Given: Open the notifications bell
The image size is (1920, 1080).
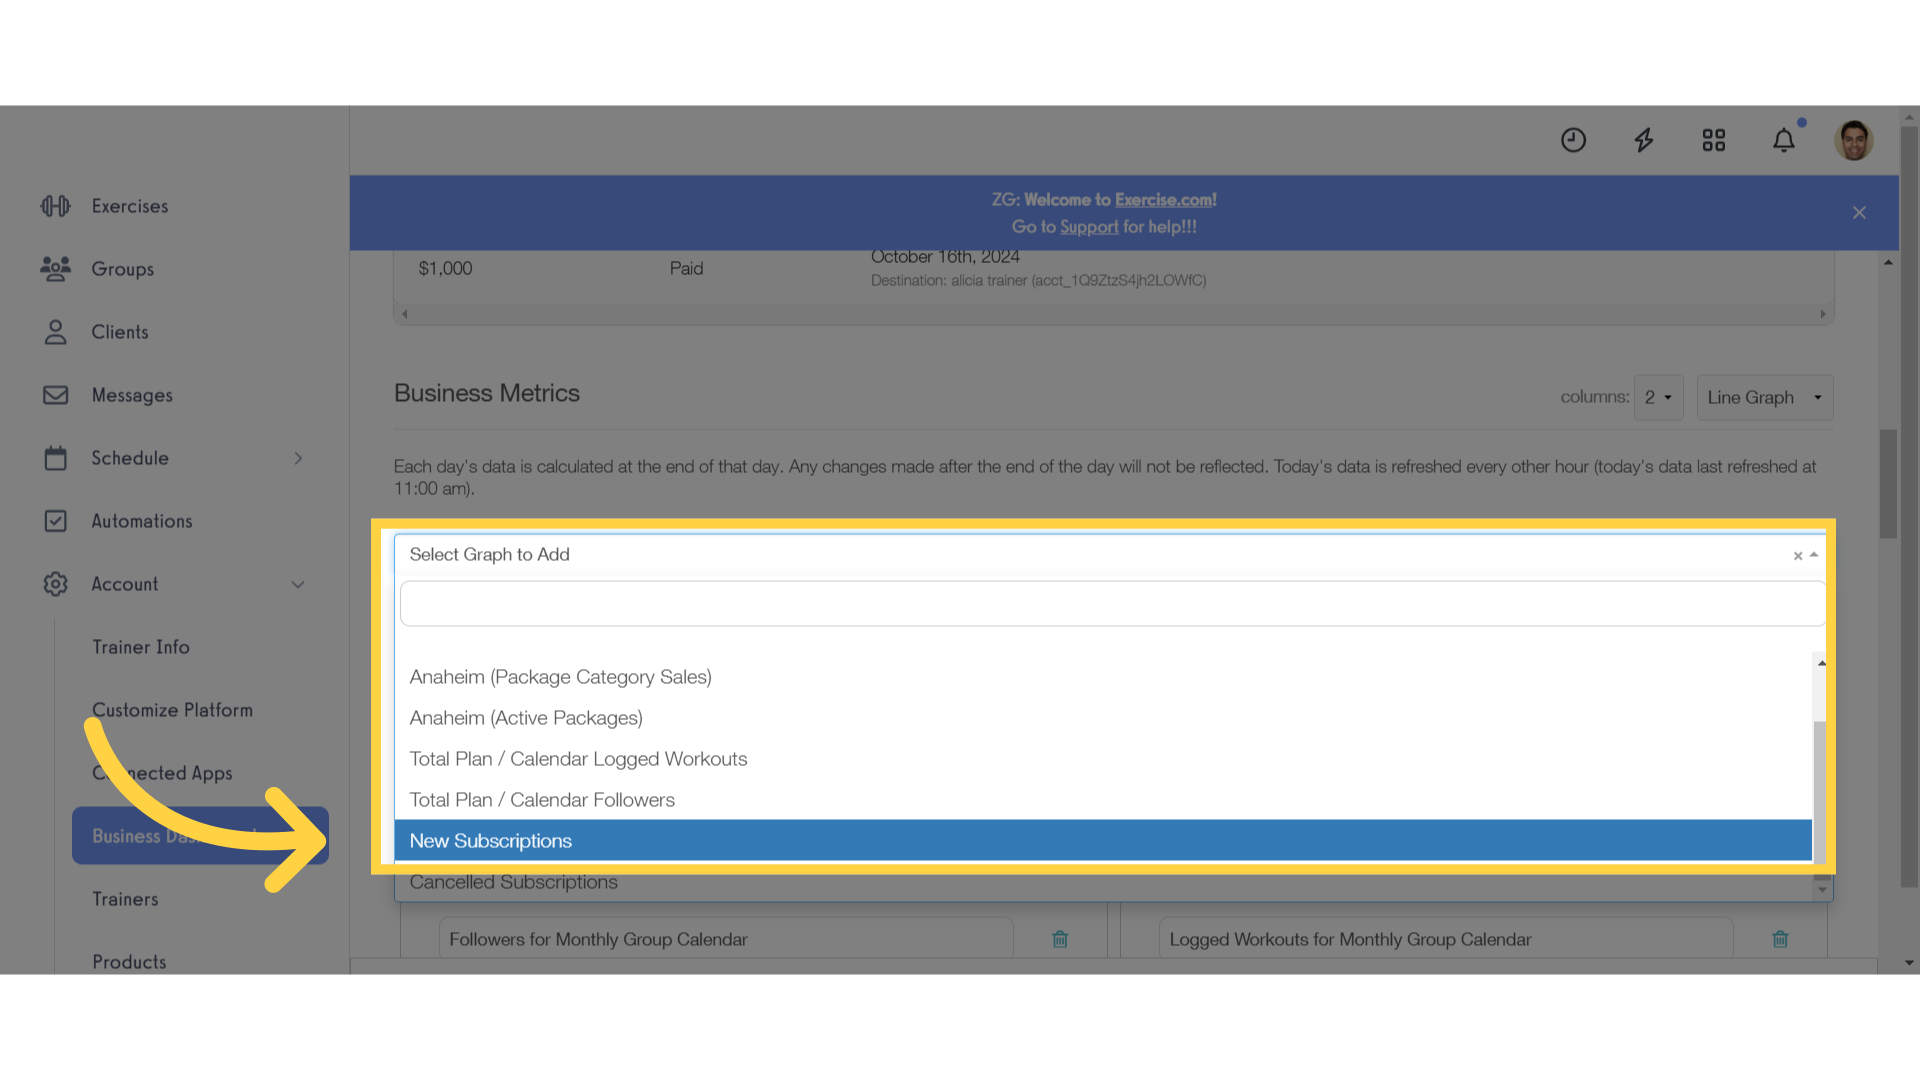Looking at the screenshot, I should pyautogui.click(x=1784, y=140).
